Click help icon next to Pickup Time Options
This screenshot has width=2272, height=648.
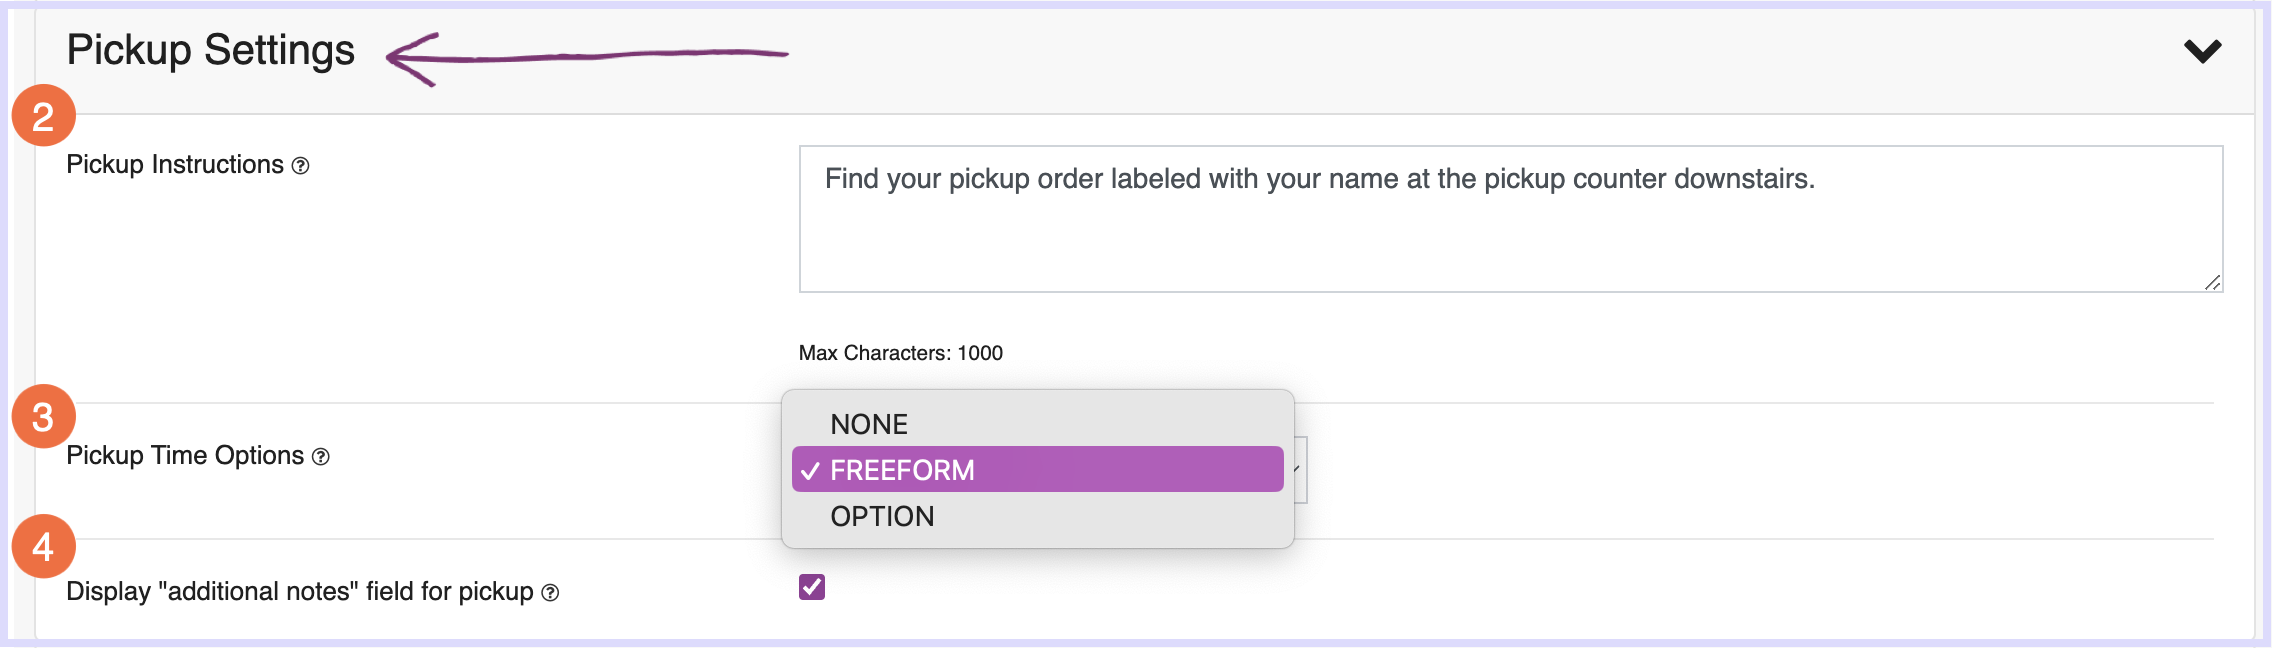pos(320,457)
